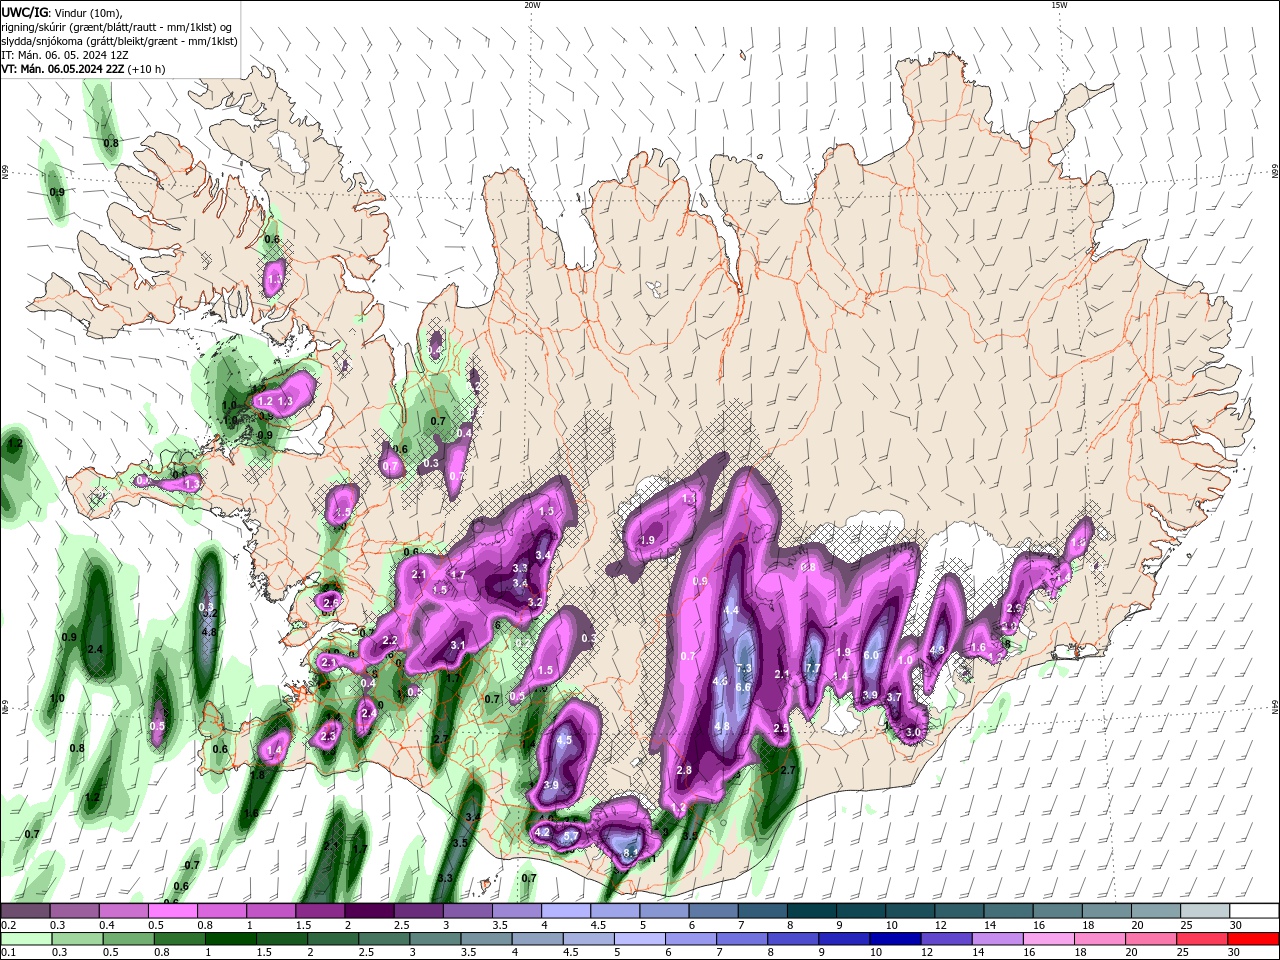This screenshot has height=960, width=1280.
Task: Click the 4.9 precipitation value on the map
Action: (937, 650)
